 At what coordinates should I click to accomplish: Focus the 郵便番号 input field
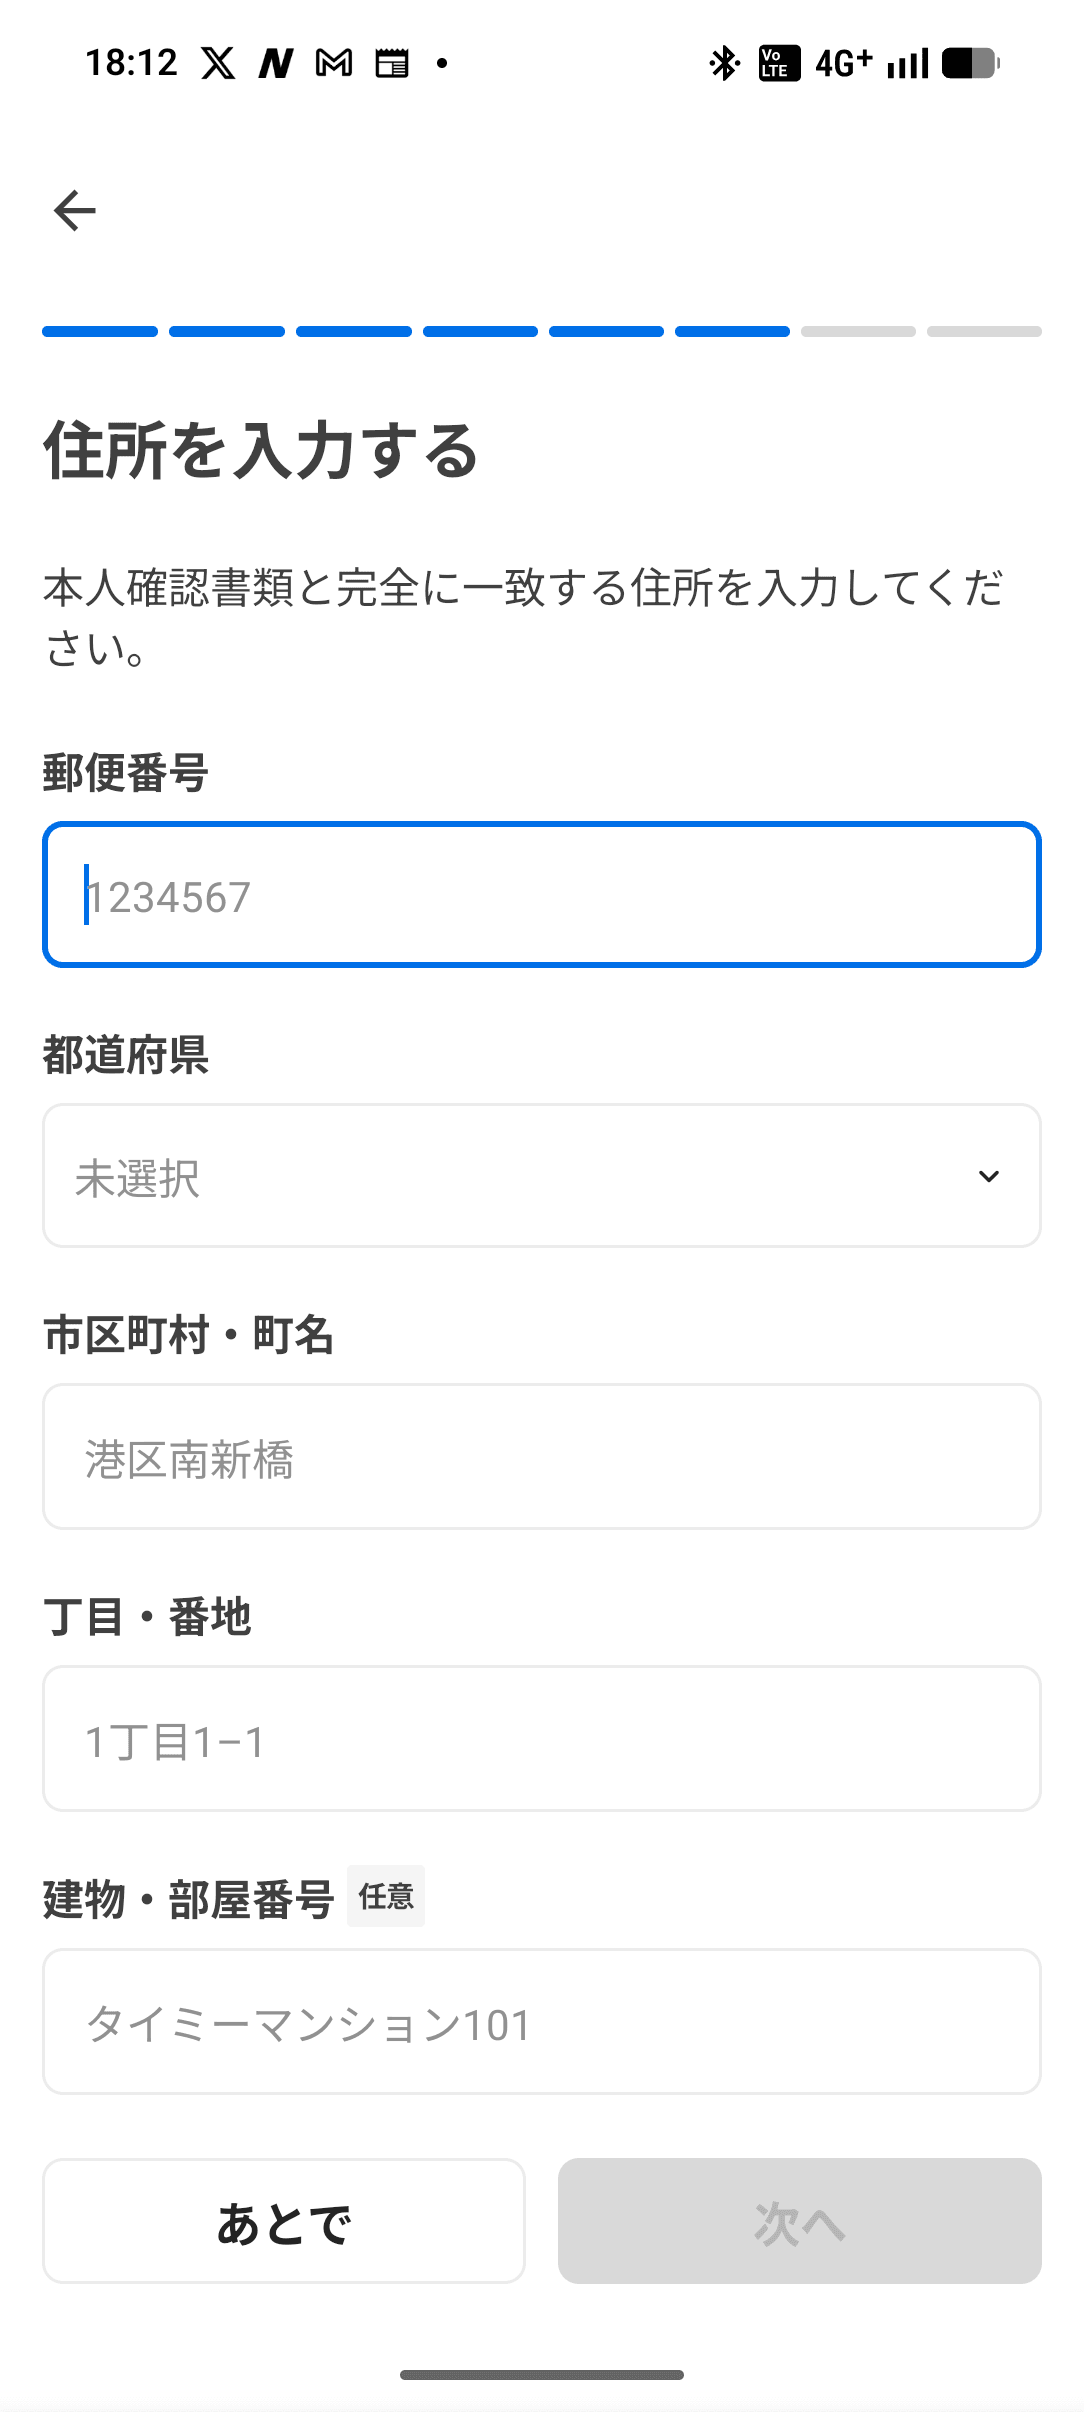541,895
